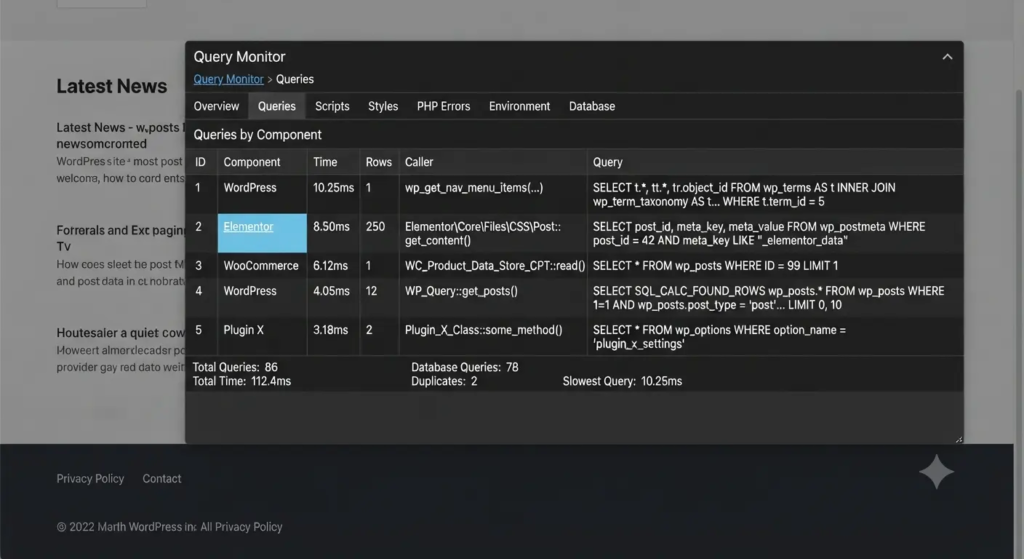Image resolution: width=1024 pixels, height=559 pixels.
Task: Click the Duplicates: 2 summary
Action: click(444, 381)
